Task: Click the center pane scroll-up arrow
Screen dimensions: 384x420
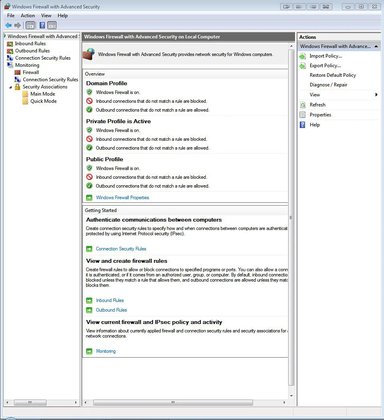Action: coord(291,46)
